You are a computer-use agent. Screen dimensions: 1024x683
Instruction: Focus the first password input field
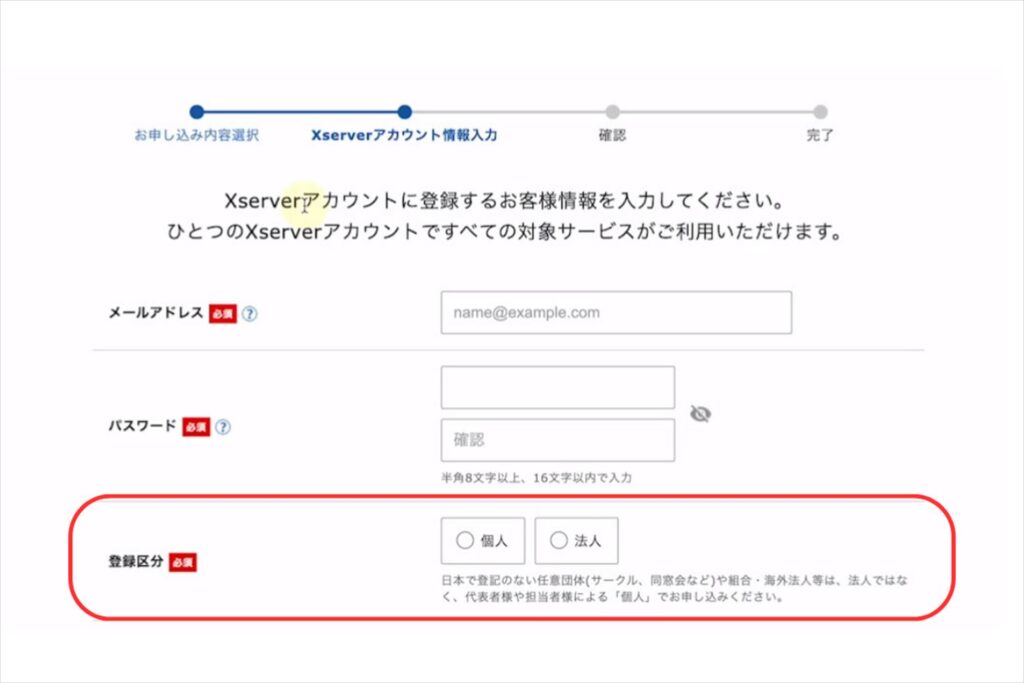point(558,387)
